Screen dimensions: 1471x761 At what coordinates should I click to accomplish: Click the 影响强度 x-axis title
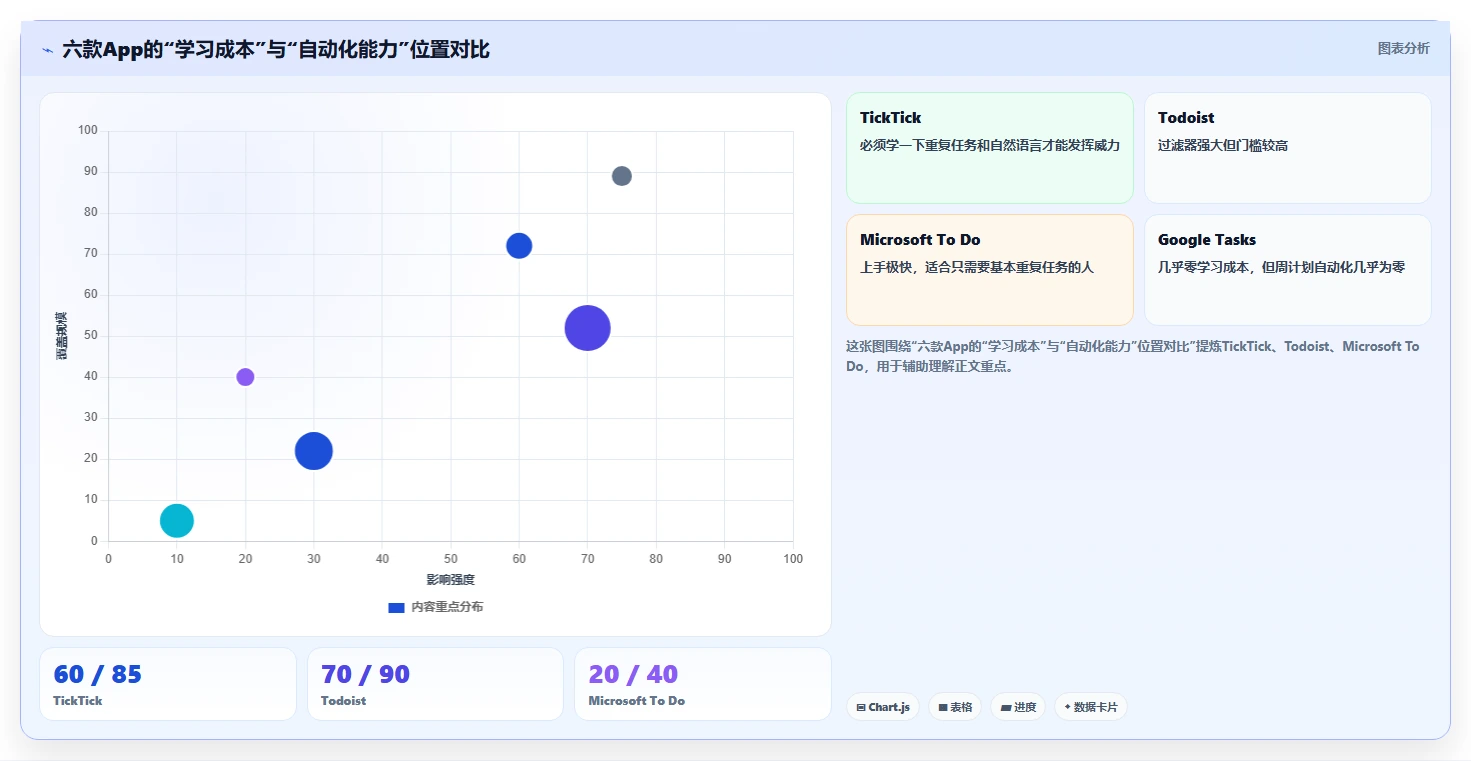point(451,580)
